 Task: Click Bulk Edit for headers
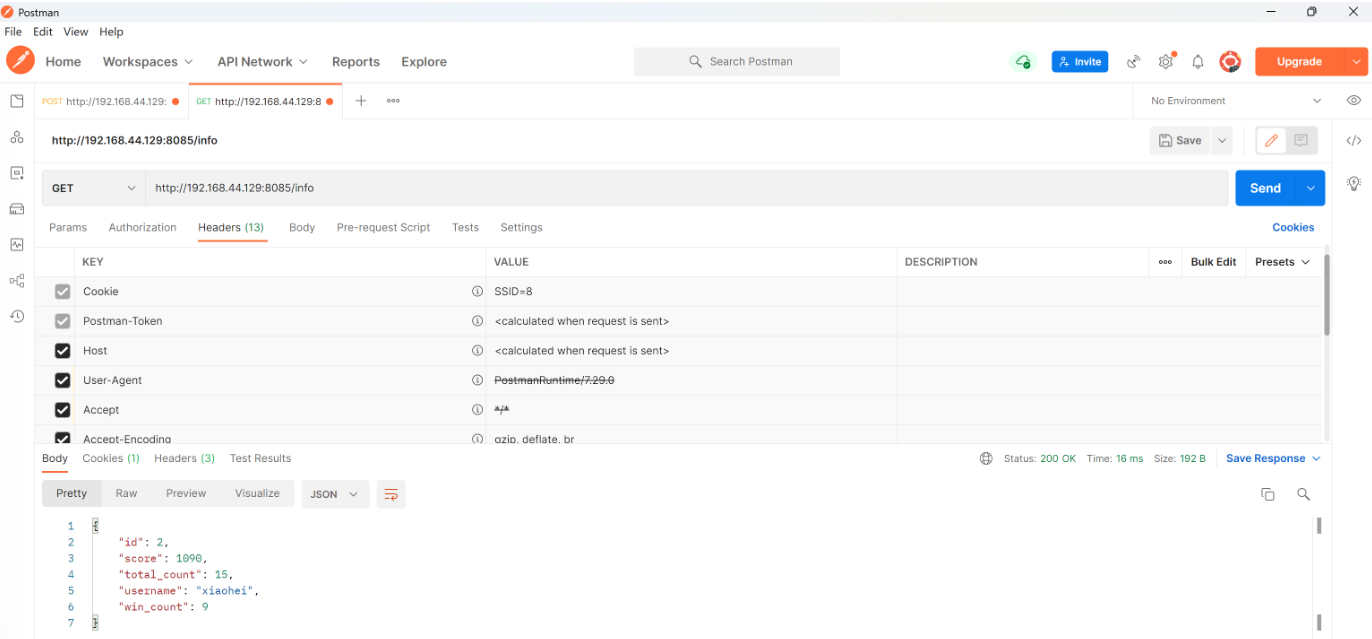[x=1214, y=262]
